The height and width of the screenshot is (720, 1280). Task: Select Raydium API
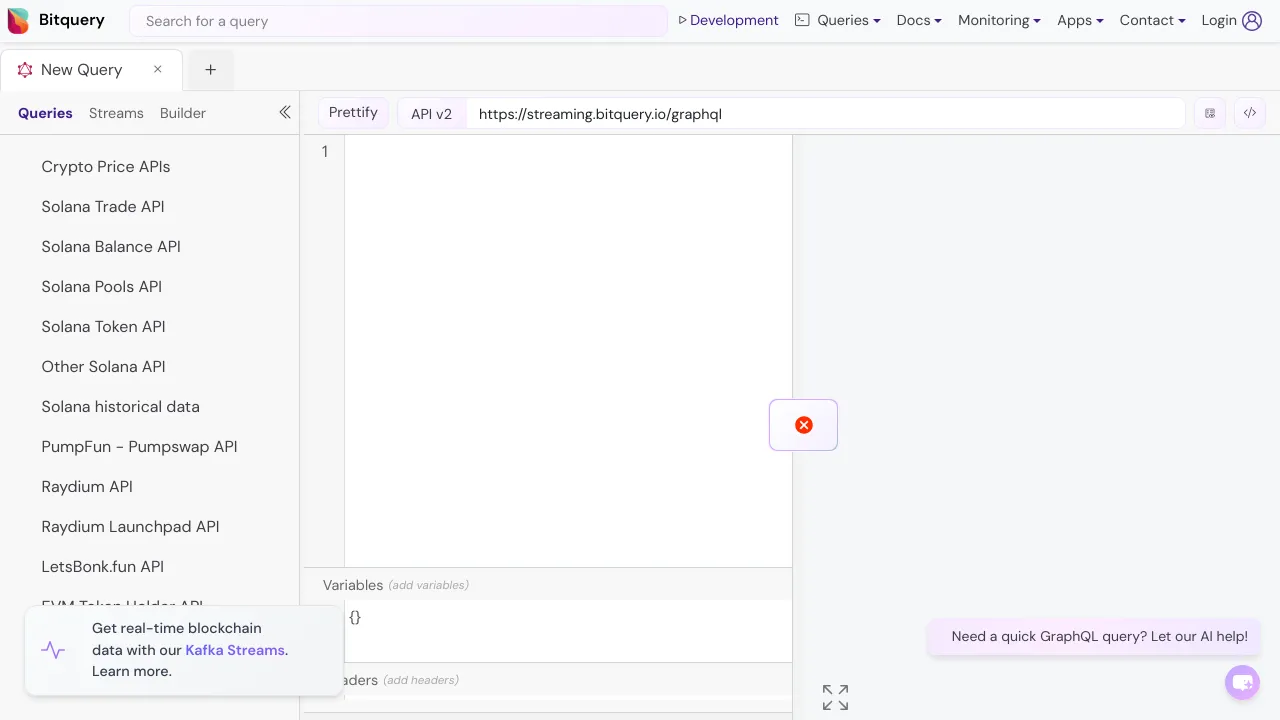pos(87,487)
